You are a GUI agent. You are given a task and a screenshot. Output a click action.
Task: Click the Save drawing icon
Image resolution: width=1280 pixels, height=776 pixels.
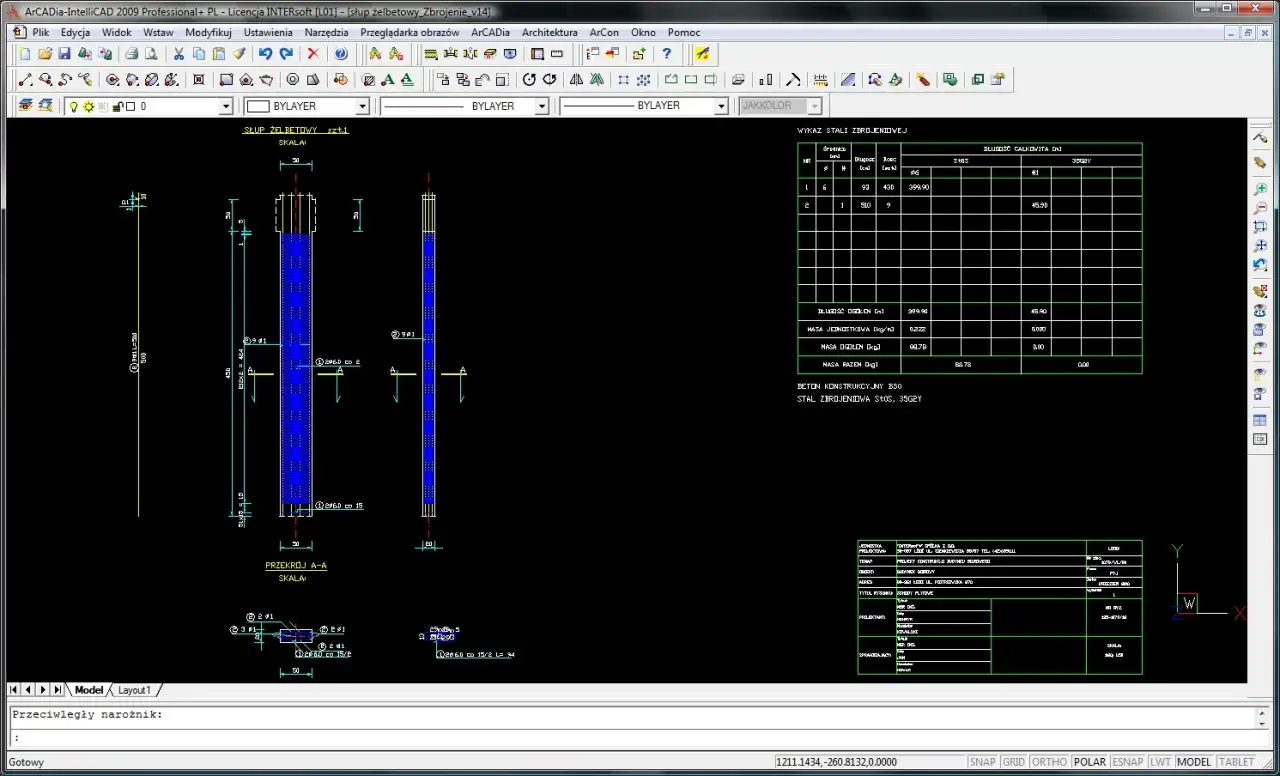[64, 54]
